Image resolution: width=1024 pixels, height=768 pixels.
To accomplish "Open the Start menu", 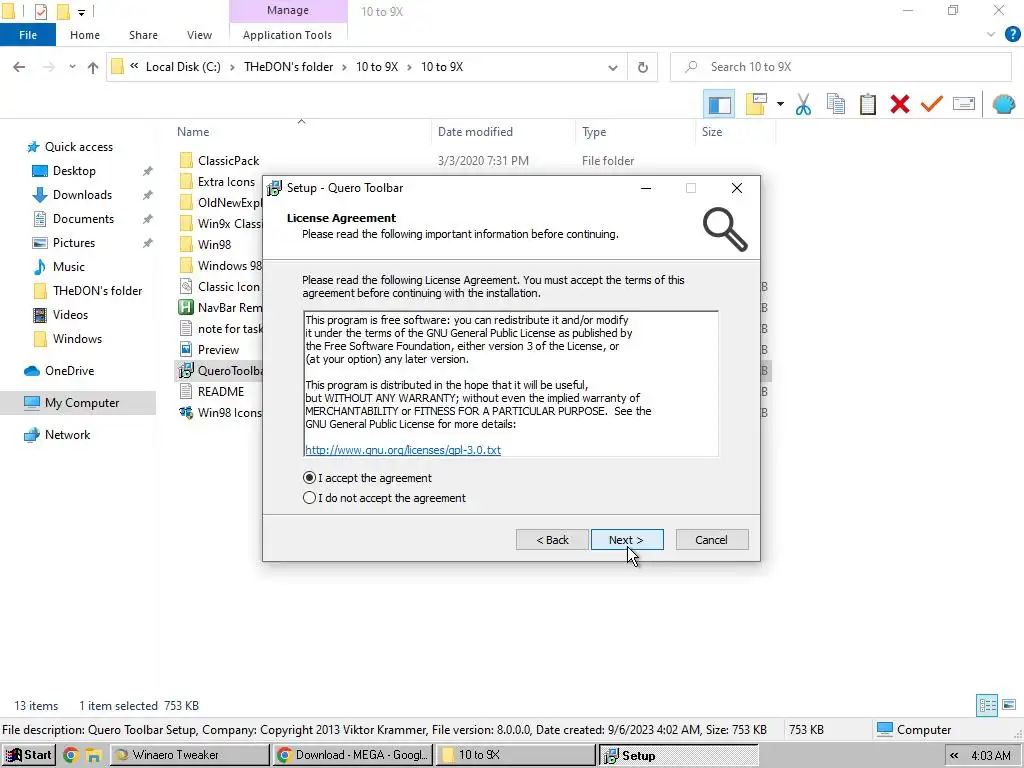I will tap(28, 755).
